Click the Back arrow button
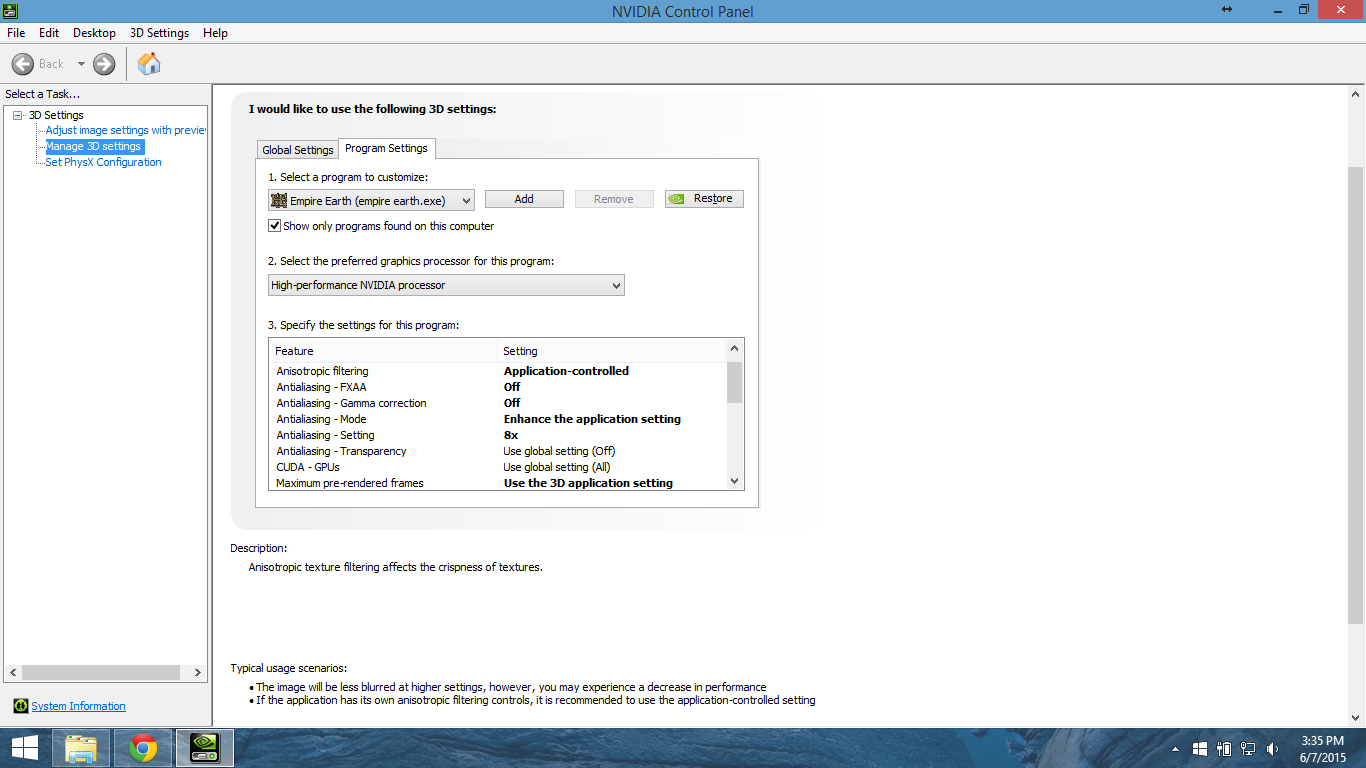 tap(23, 64)
